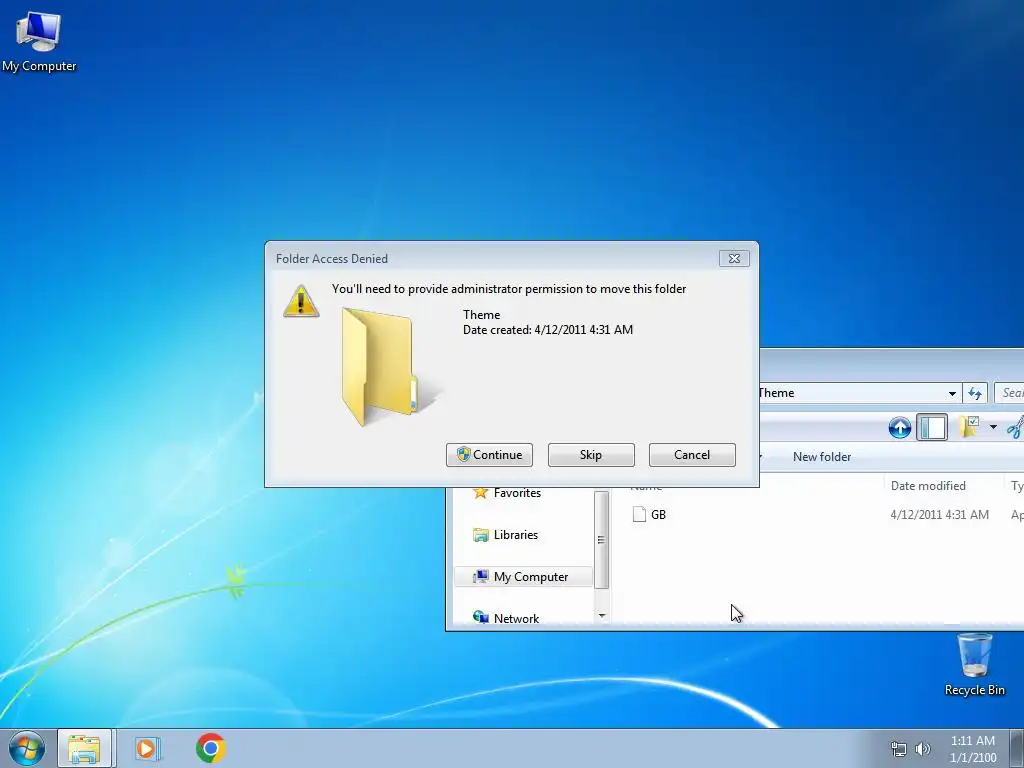
Task: Click the Windows Explorer taskbar icon
Action: point(84,748)
